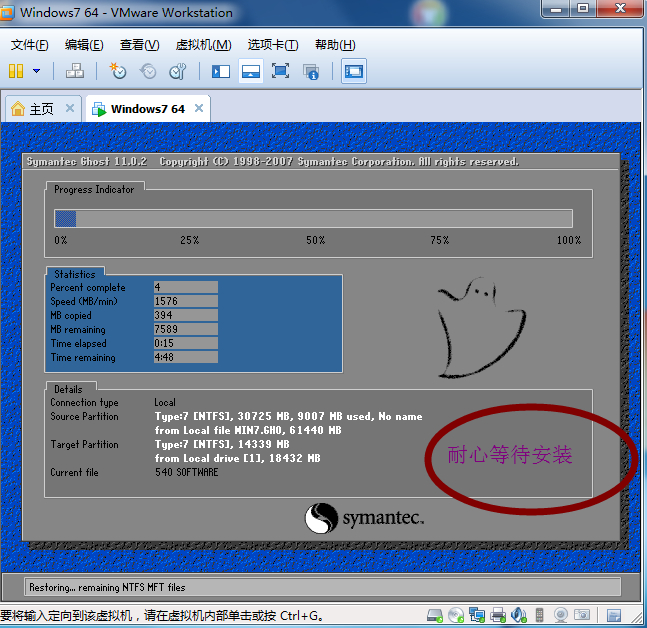Click the home icon on 主页 tab

(18, 109)
